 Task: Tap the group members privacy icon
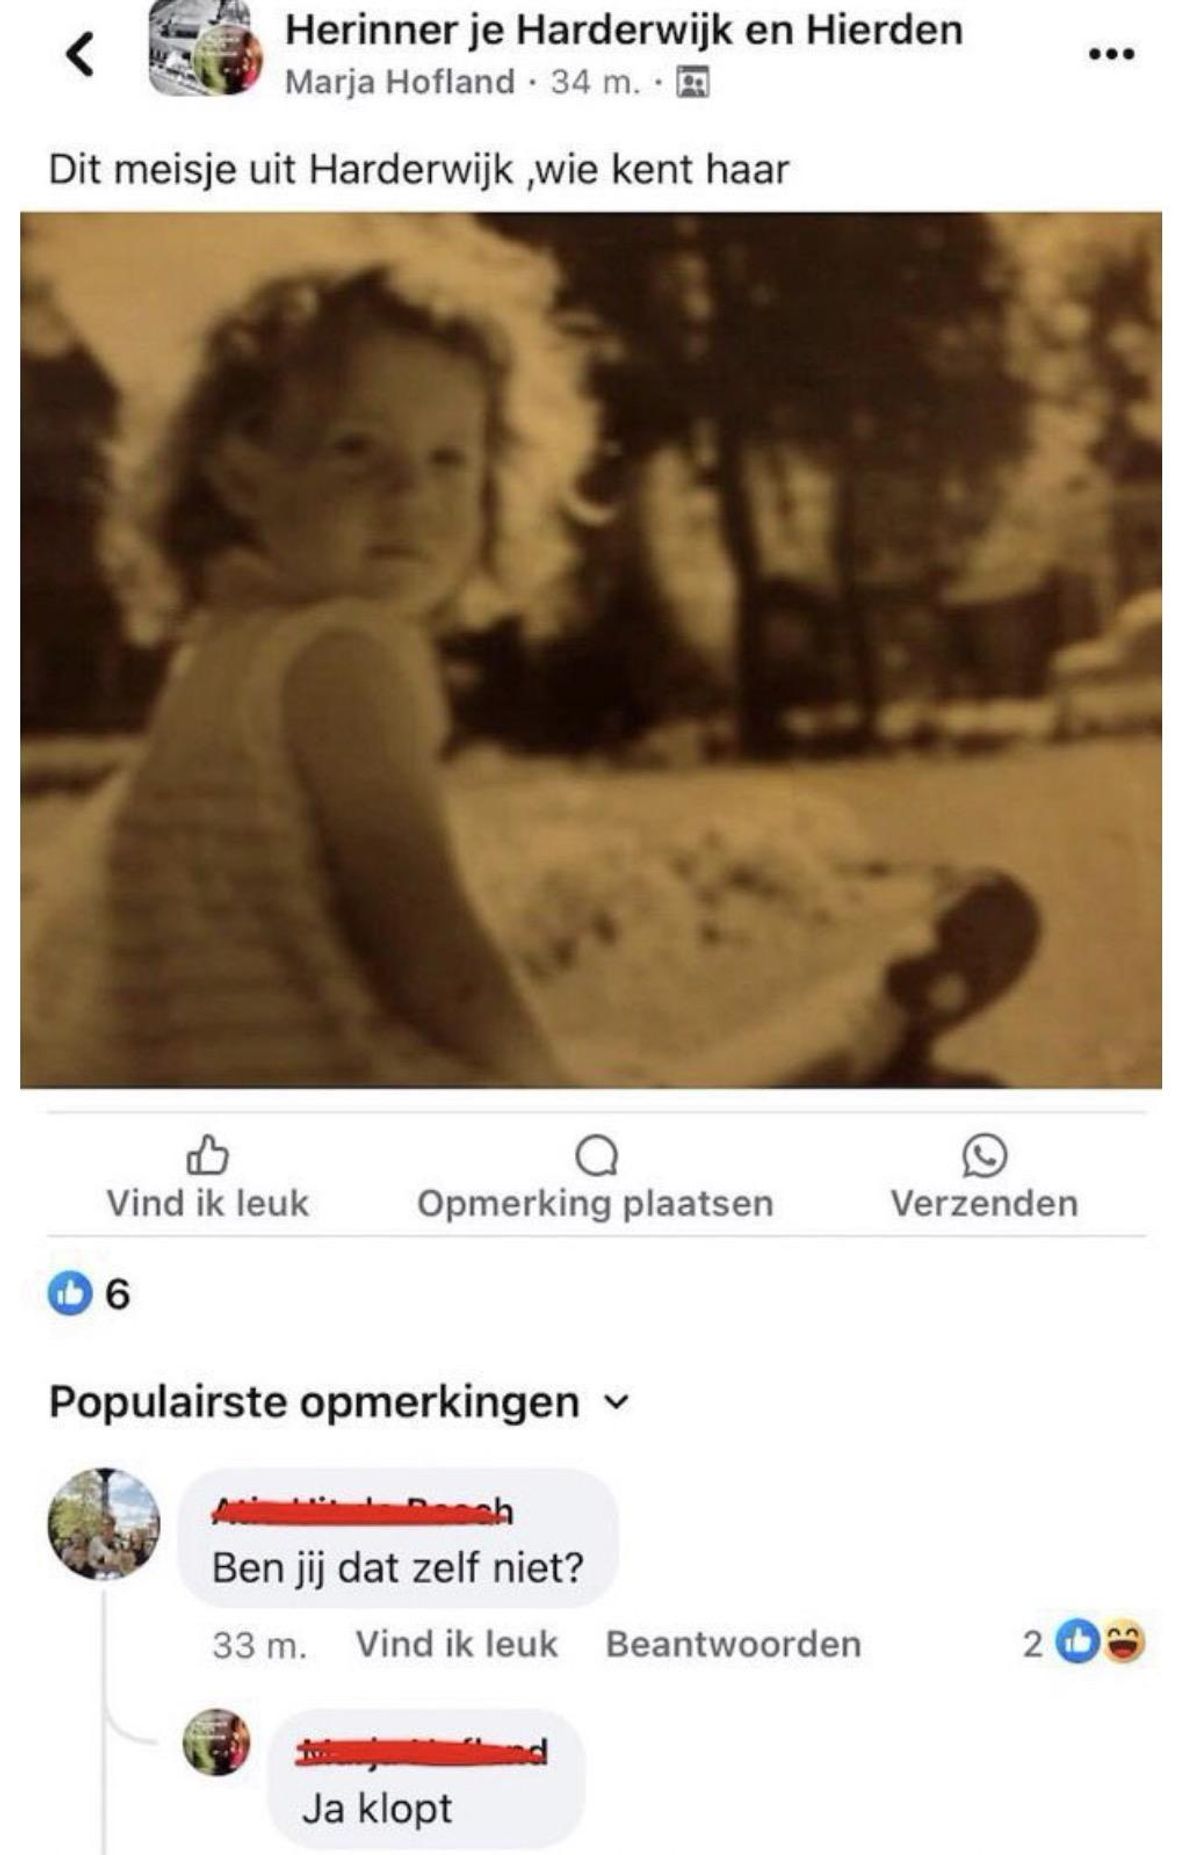pyautogui.click(x=693, y=82)
